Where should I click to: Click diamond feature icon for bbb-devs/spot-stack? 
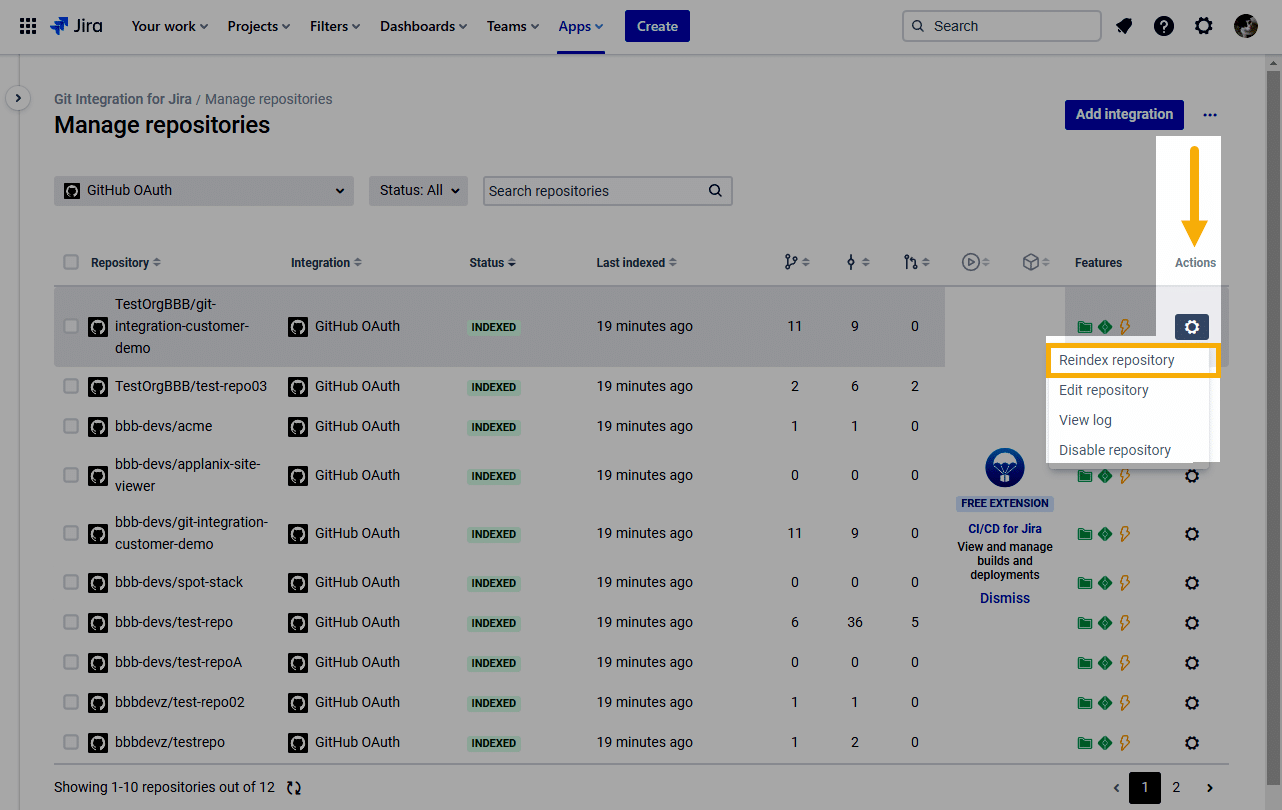click(1105, 583)
